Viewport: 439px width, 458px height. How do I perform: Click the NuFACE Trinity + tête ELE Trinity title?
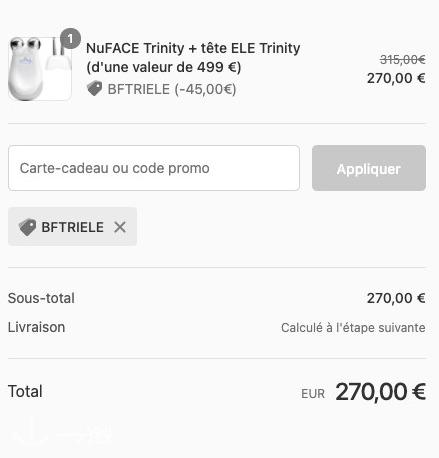(193, 48)
